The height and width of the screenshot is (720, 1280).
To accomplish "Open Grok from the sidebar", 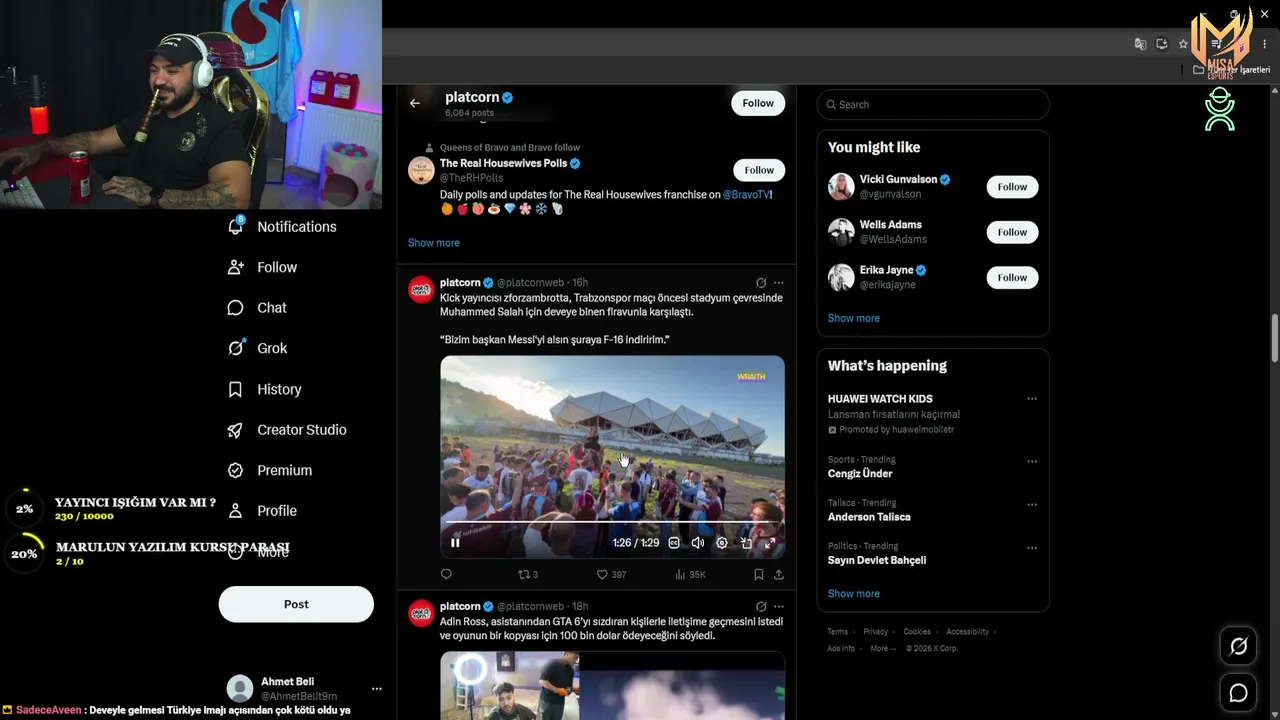I will point(257,348).
